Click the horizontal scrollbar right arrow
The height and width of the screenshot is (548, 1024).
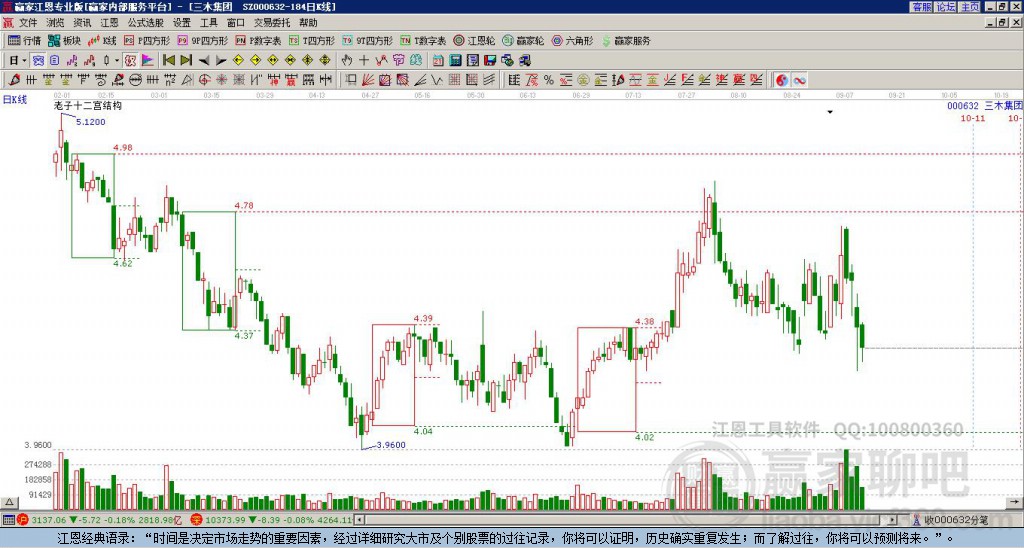(893, 520)
